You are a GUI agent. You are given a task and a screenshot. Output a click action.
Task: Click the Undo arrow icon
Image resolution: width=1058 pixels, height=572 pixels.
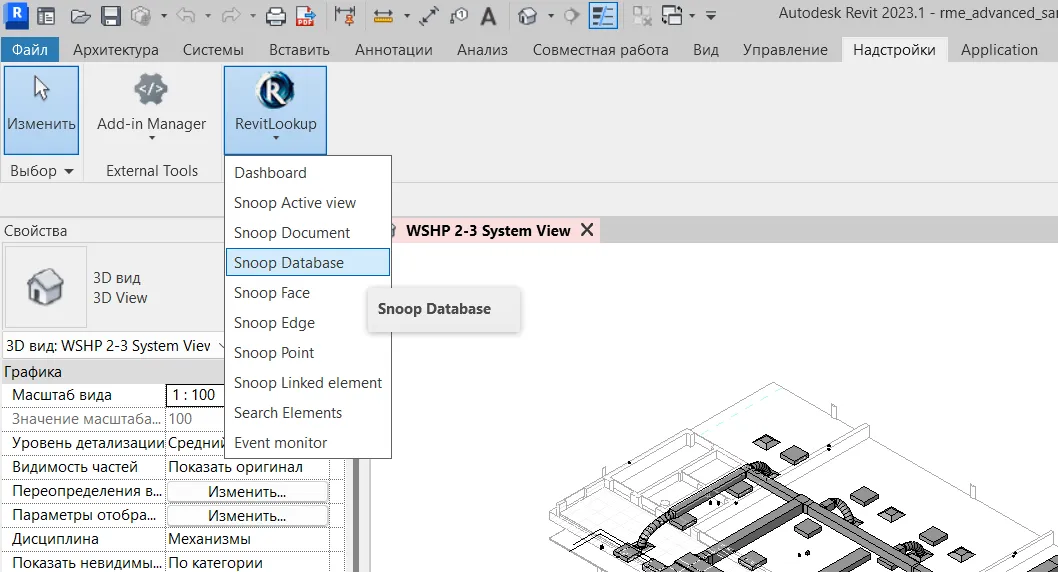pos(185,16)
